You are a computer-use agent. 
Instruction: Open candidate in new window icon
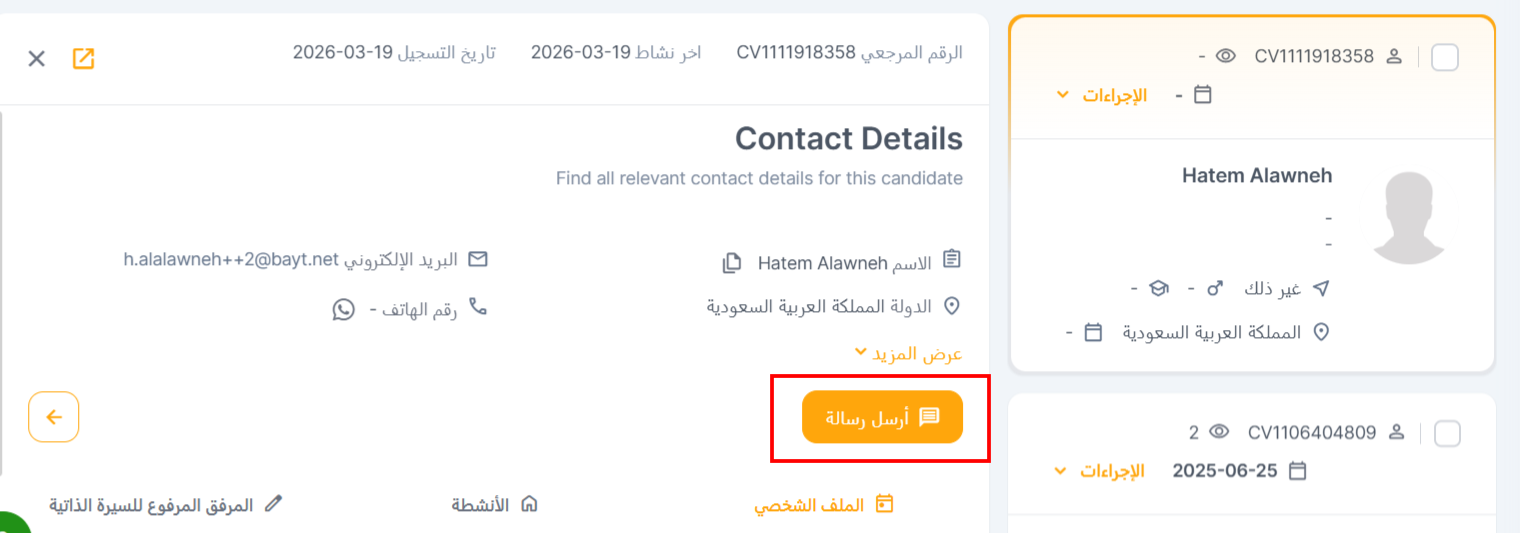83,59
